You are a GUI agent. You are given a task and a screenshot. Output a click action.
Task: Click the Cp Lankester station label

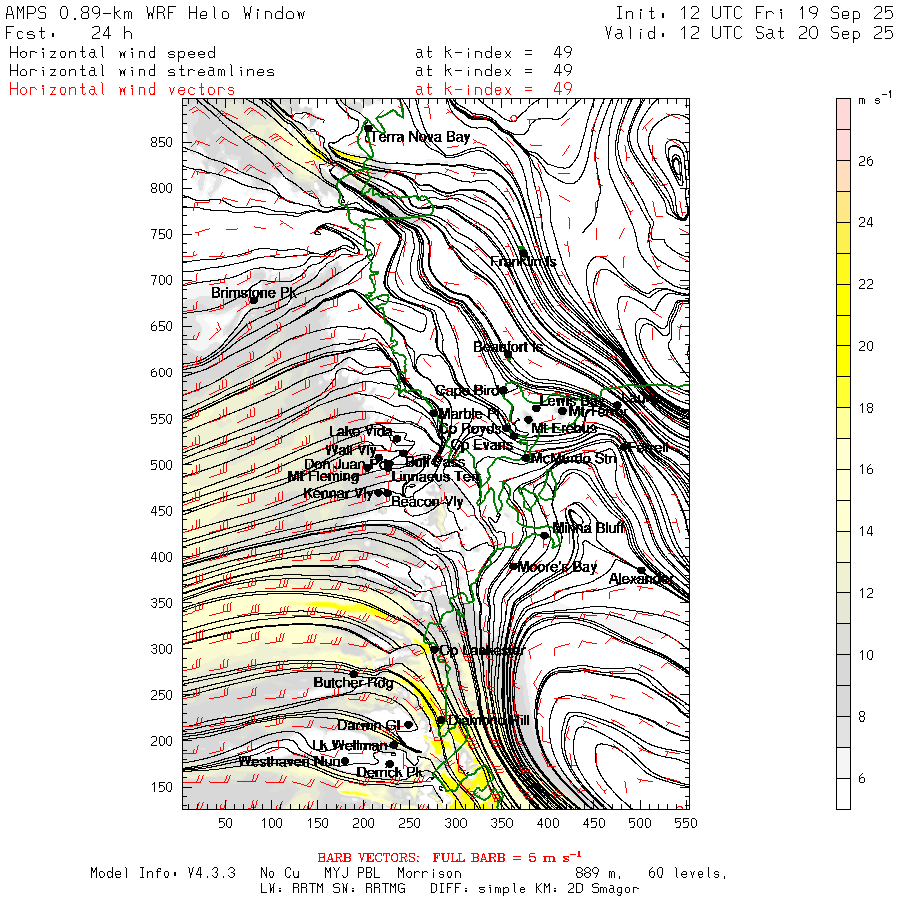[x=482, y=650]
